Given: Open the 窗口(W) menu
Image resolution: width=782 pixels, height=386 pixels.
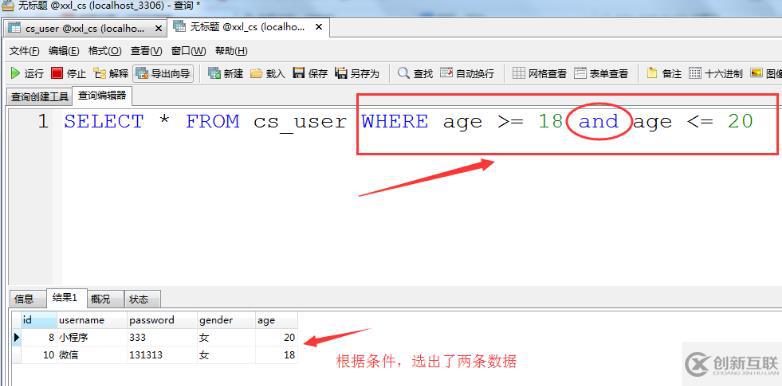Looking at the screenshot, I should [x=189, y=51].
